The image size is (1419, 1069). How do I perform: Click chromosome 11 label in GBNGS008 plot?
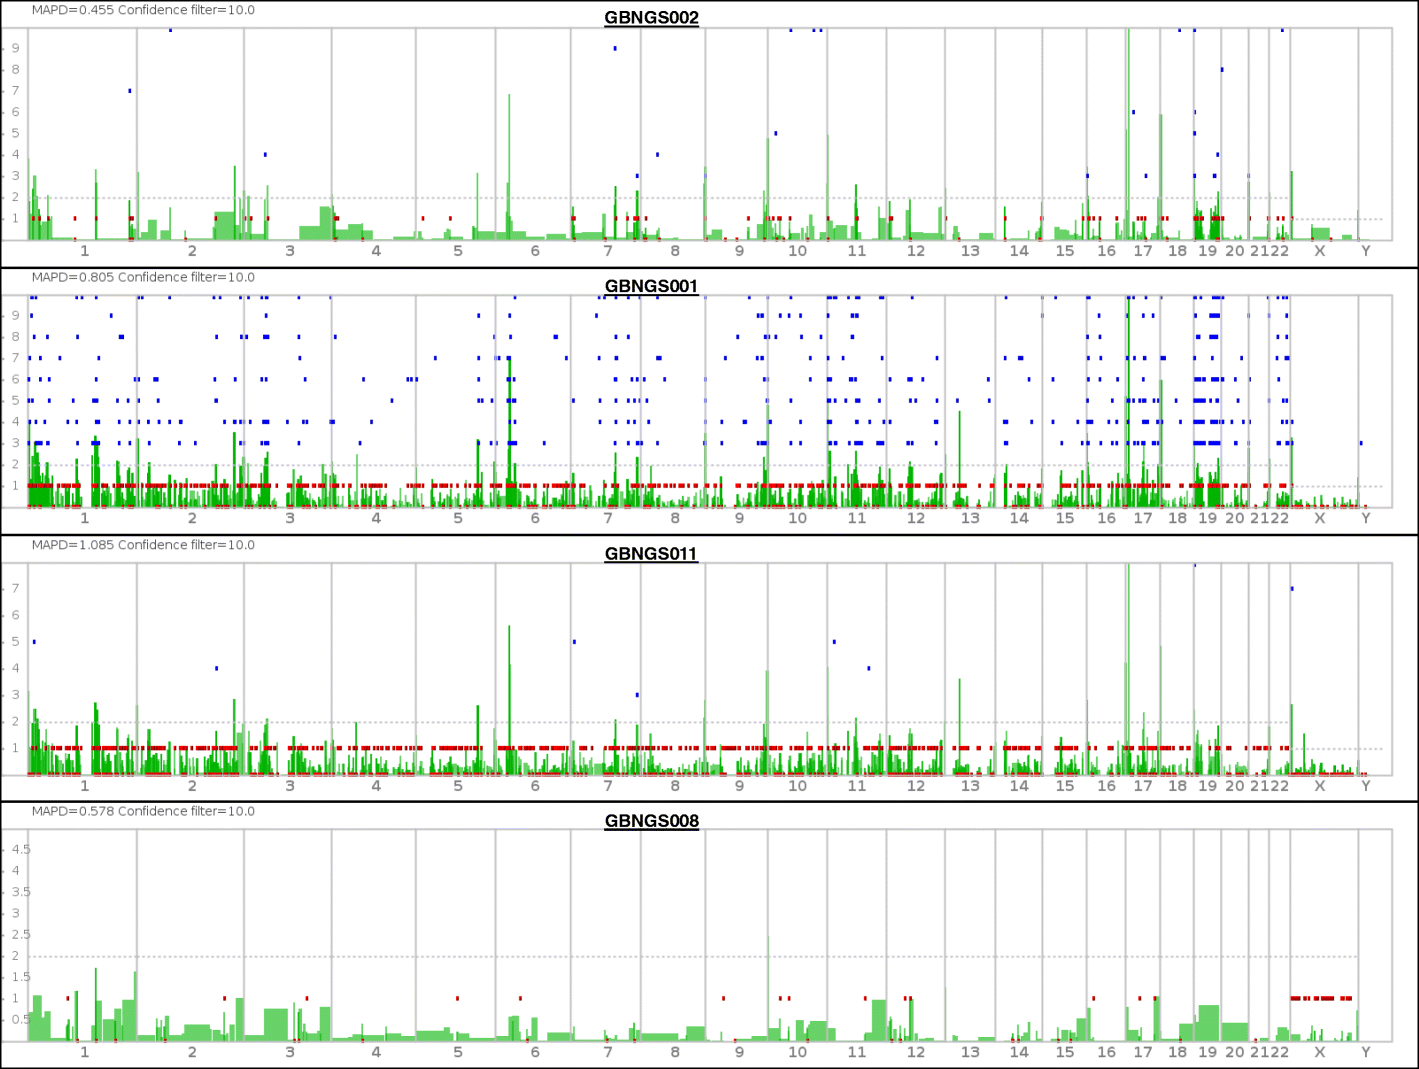click(x=857, y=1052)
